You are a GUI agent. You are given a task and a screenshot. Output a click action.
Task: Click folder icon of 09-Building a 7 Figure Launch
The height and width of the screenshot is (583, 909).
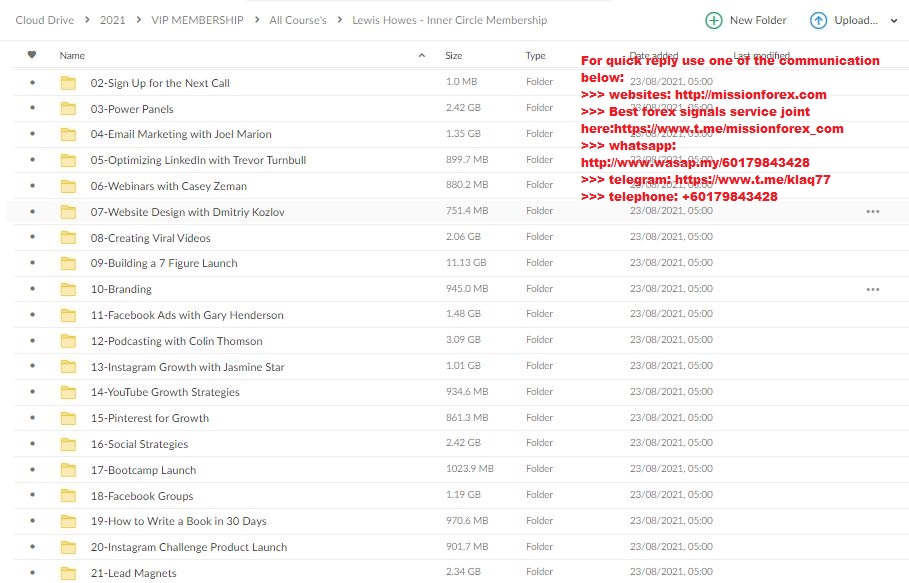[68, 263]
